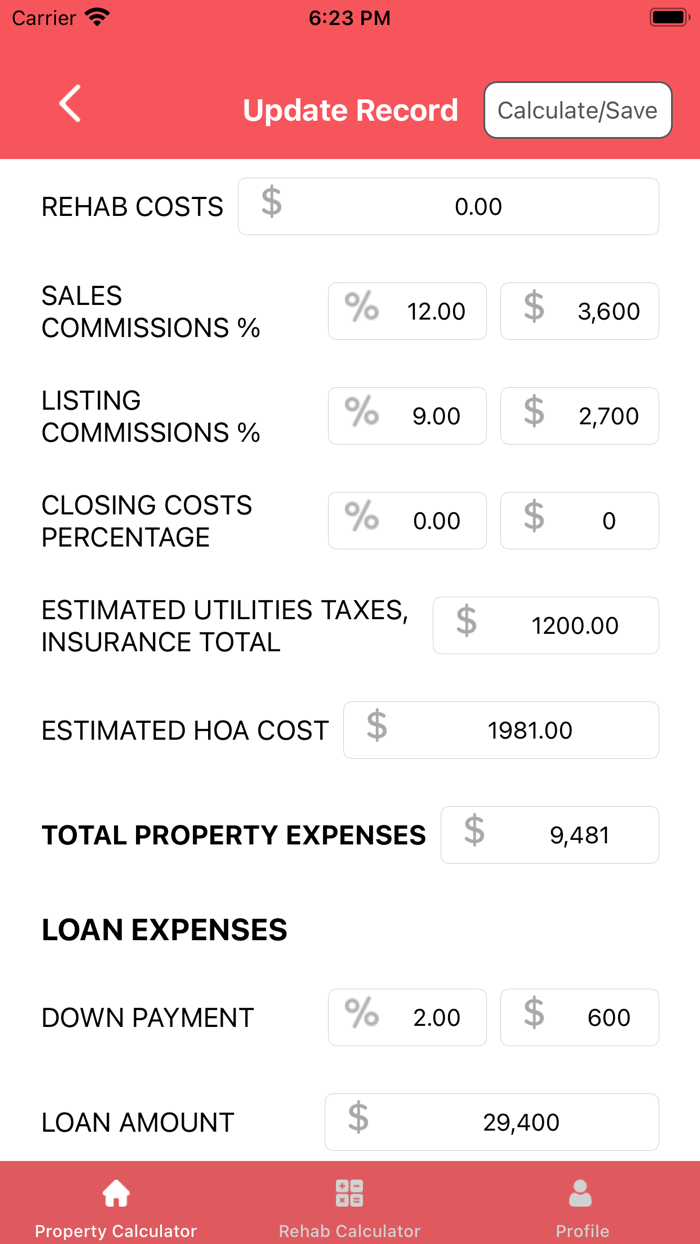
Task: Tap the Profile person icon
Action: [x=581, y=1191]
